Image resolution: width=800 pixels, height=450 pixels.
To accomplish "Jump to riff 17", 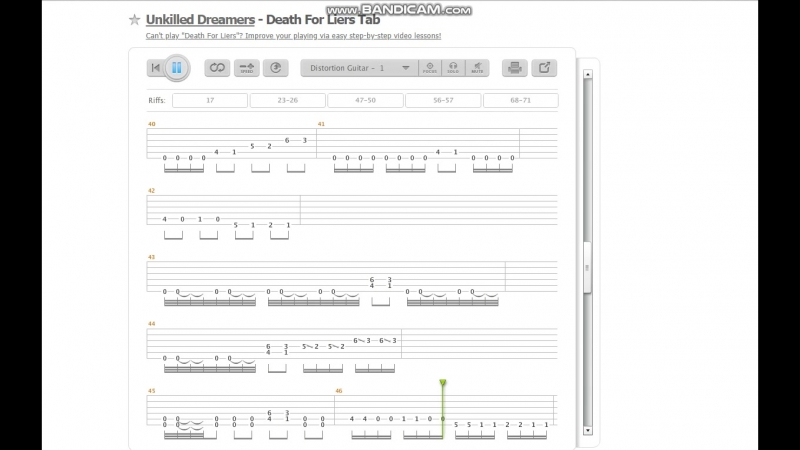I will point(210,101).
